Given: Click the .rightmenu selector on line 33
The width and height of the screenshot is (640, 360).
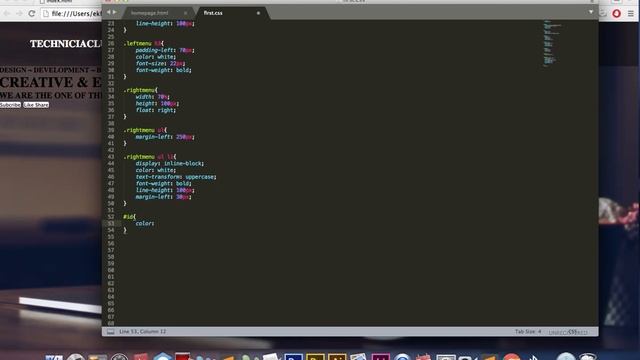Looking at the screenshot, I should click(139, 90).
